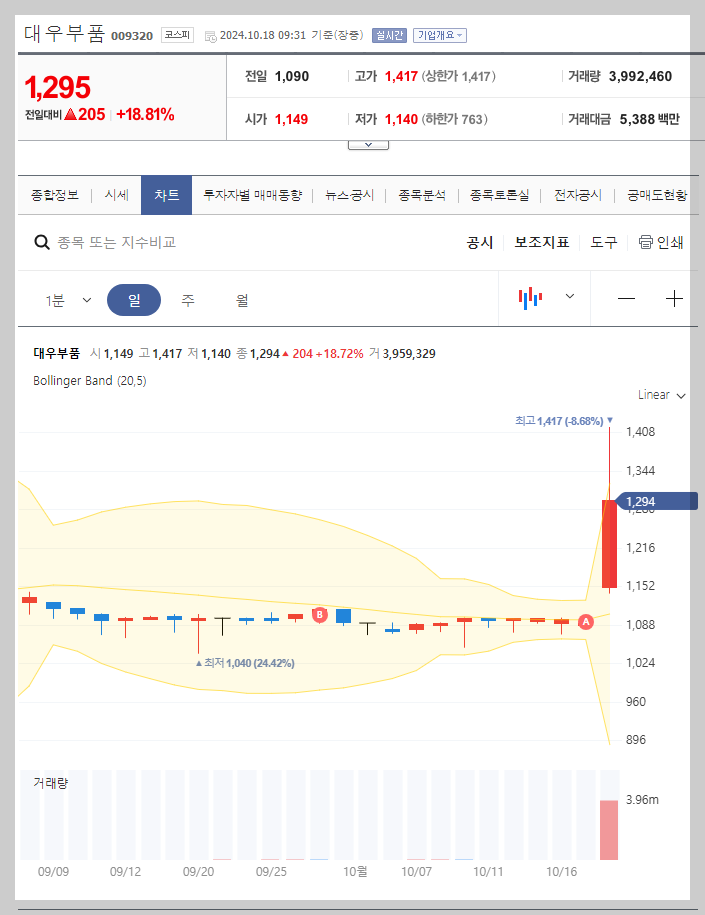Screen dimensions: 705x915
Task: Click the red B marker on the chart
Action: coord(320,616)
